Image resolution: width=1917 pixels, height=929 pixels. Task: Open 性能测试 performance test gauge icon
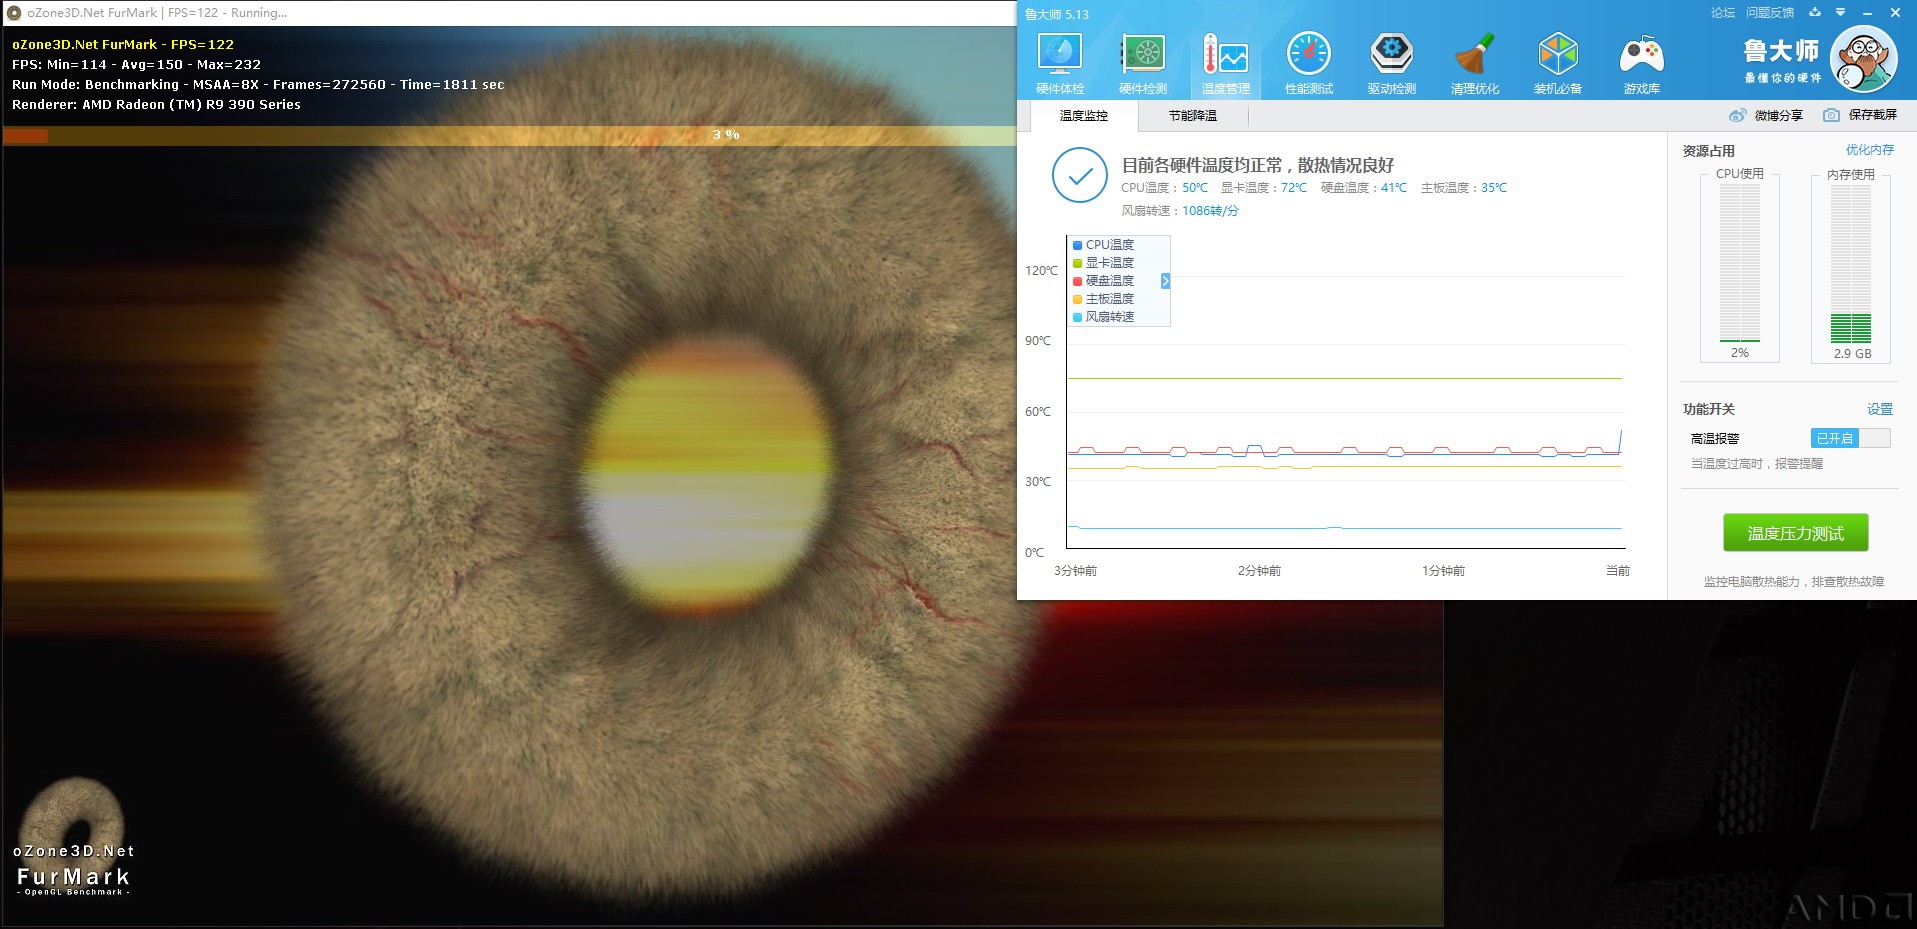tap(1309, 63)
